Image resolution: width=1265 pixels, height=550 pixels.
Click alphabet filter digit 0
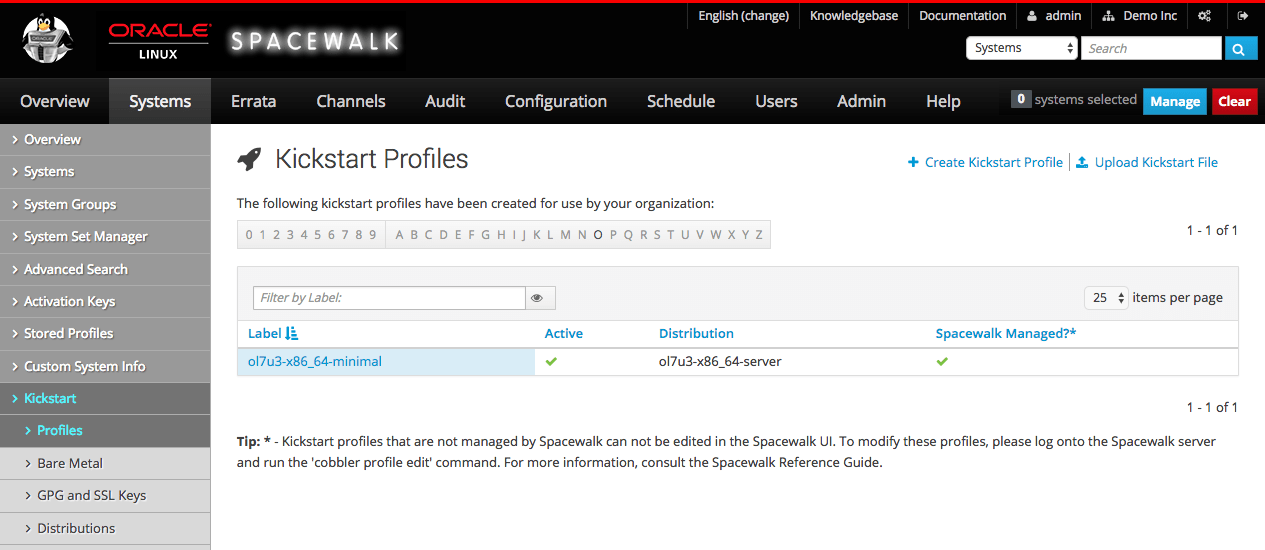250,235
